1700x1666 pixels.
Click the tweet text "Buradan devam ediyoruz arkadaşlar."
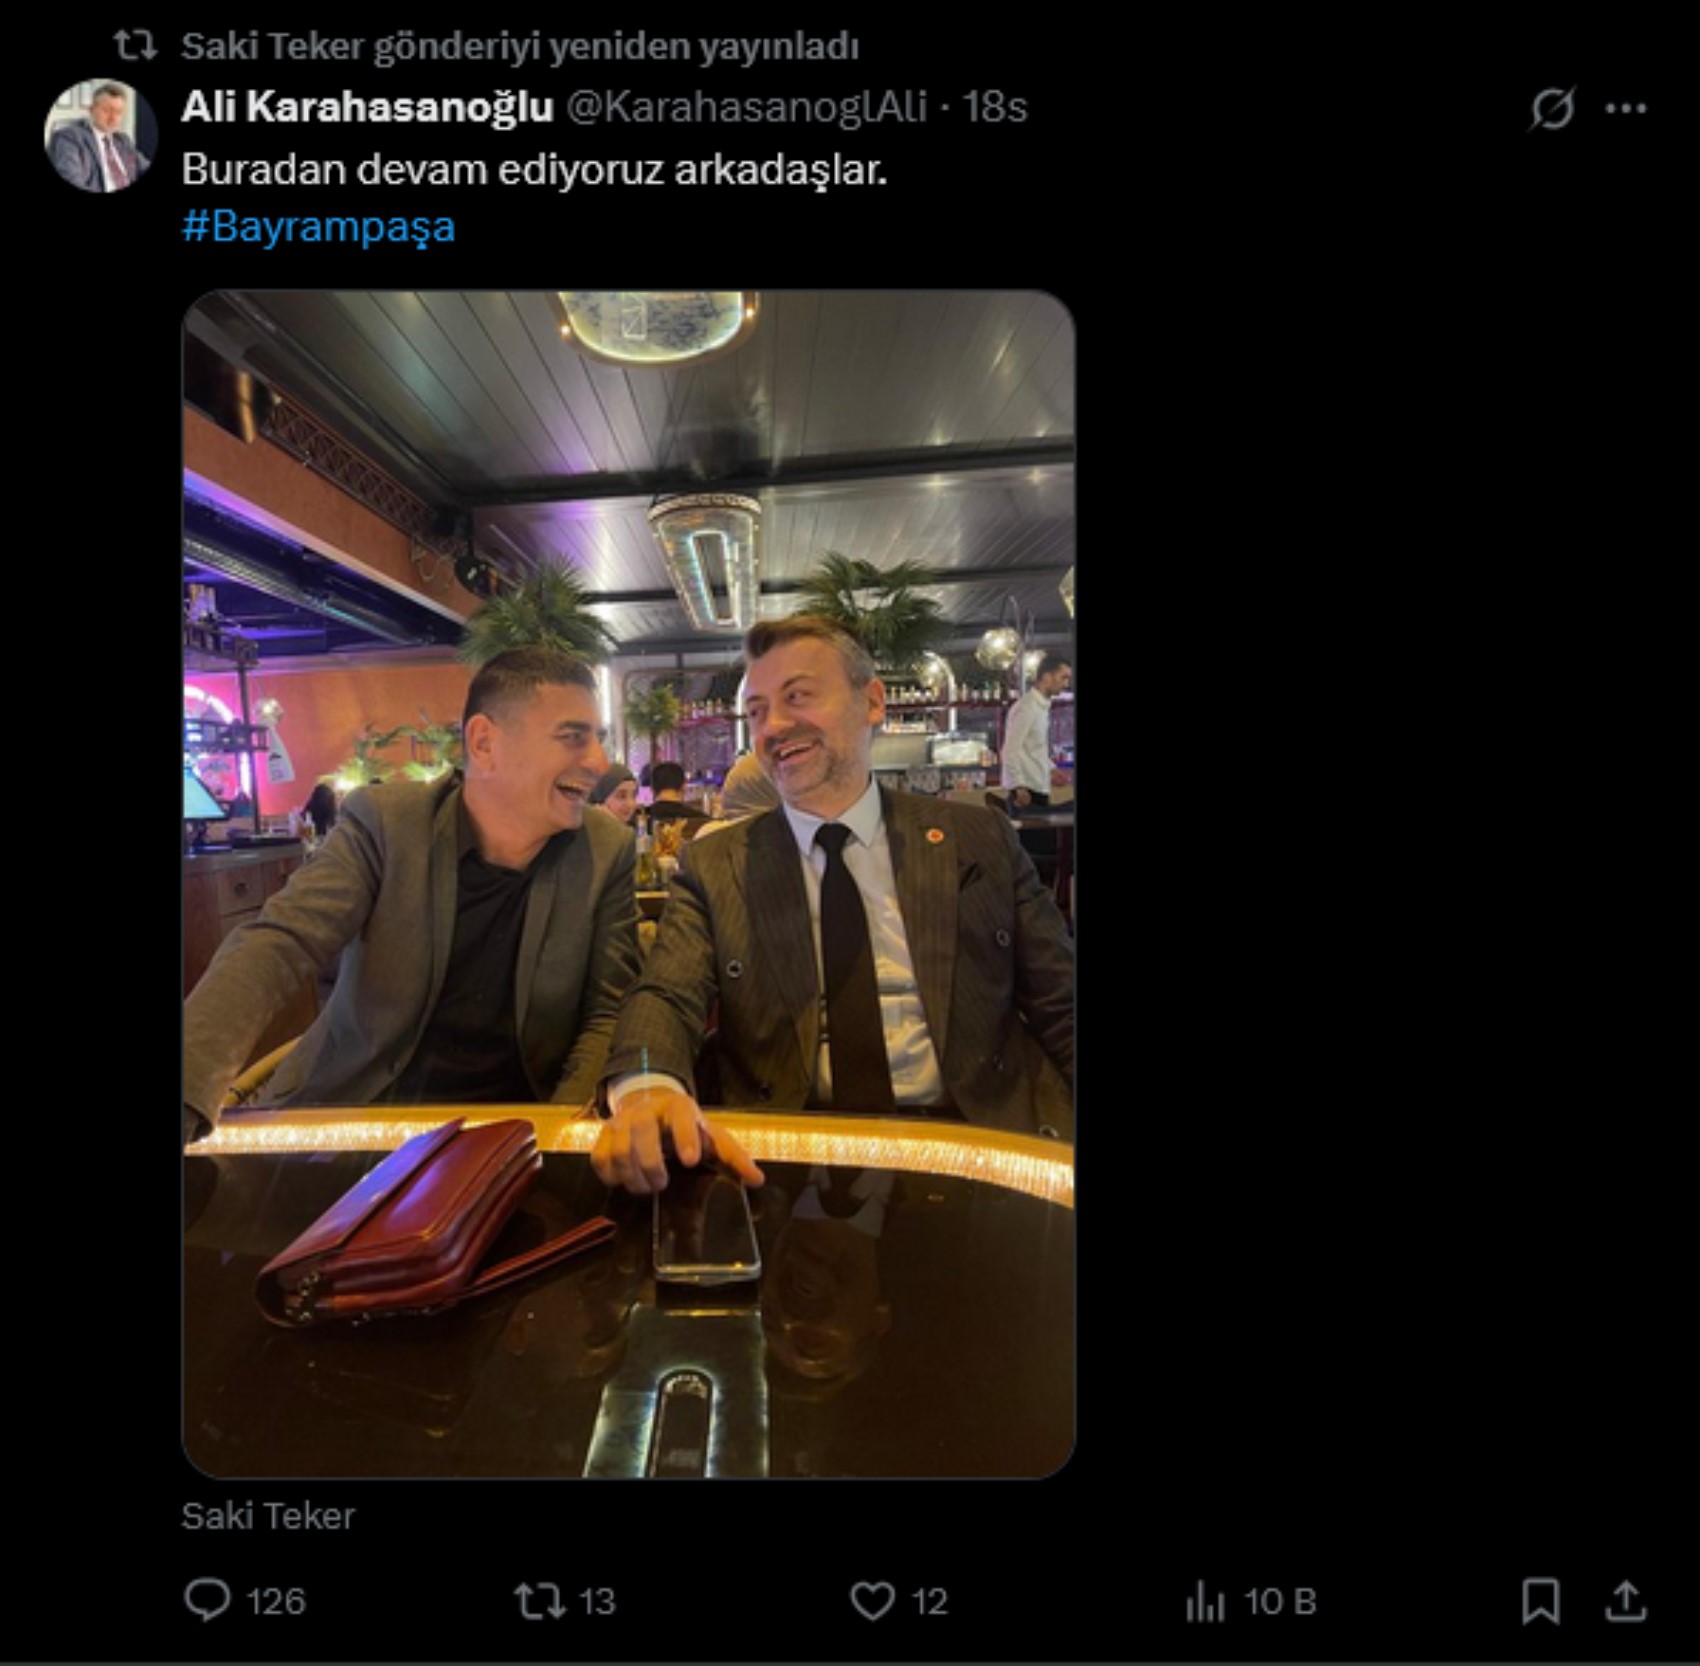(x=534, y=170)
